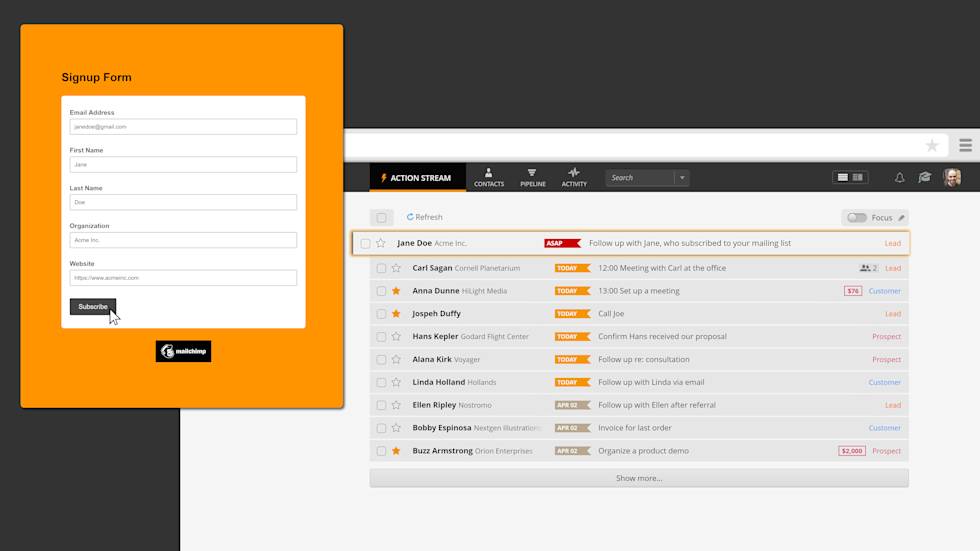Image resolution: width=980 pixels, height=551 pixels.
Task: Tick the select-all checkbox beside Refresh
Action: 381,217
